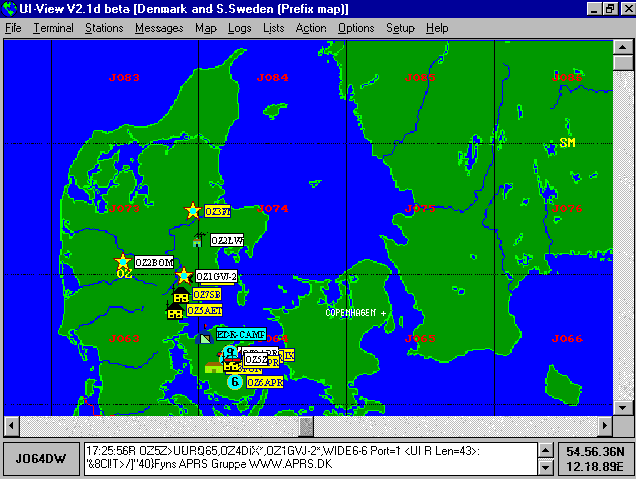Select the OZ2BOM star station icon
The height and width of the screenshot is (479, 636).
click(122, 262)
